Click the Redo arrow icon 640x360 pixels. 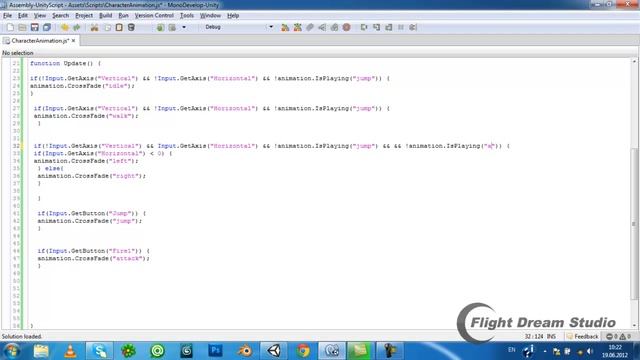tap(77, 27)
